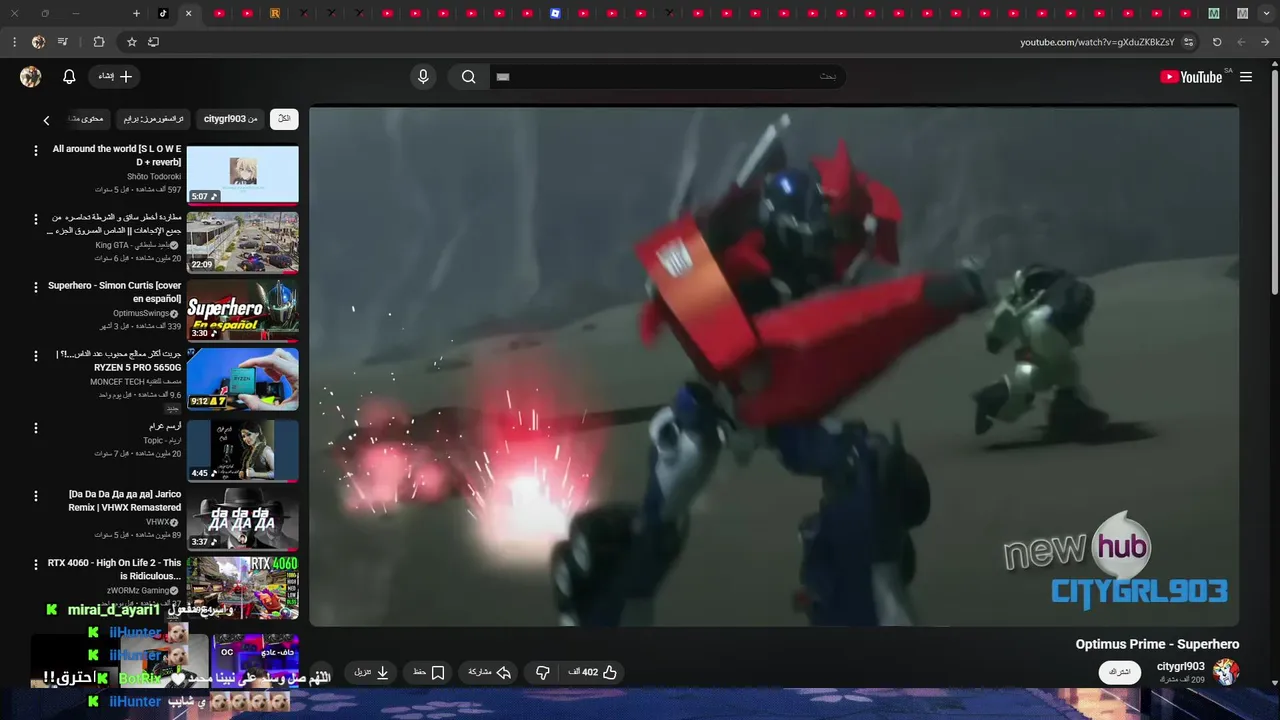Switch to the TikTok tab
This screenshot has width=1280, height=720.
coord(163,13)
